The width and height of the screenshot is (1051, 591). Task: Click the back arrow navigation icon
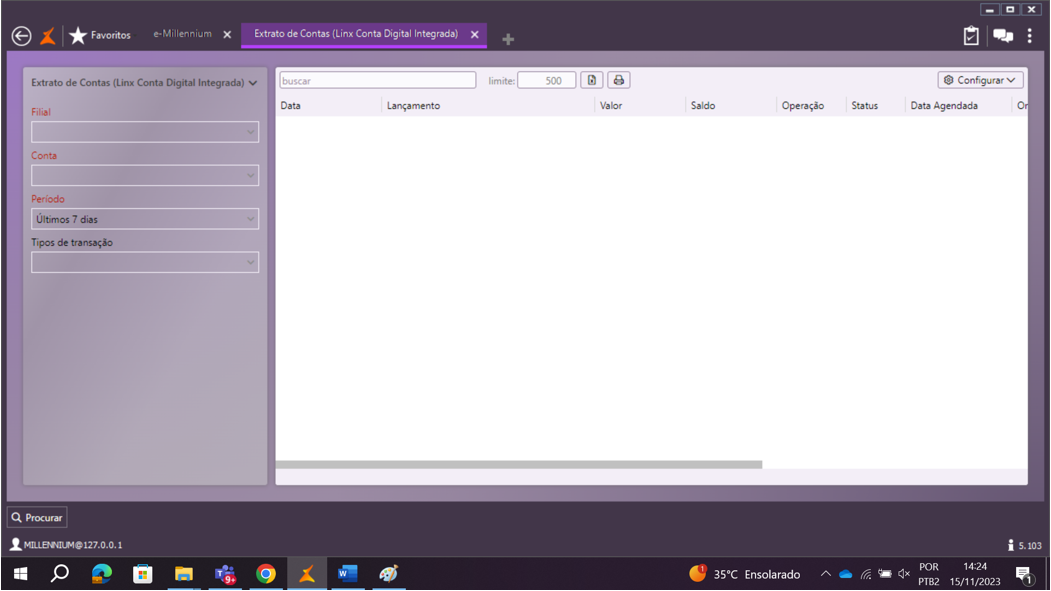click(x=21, y=36)
